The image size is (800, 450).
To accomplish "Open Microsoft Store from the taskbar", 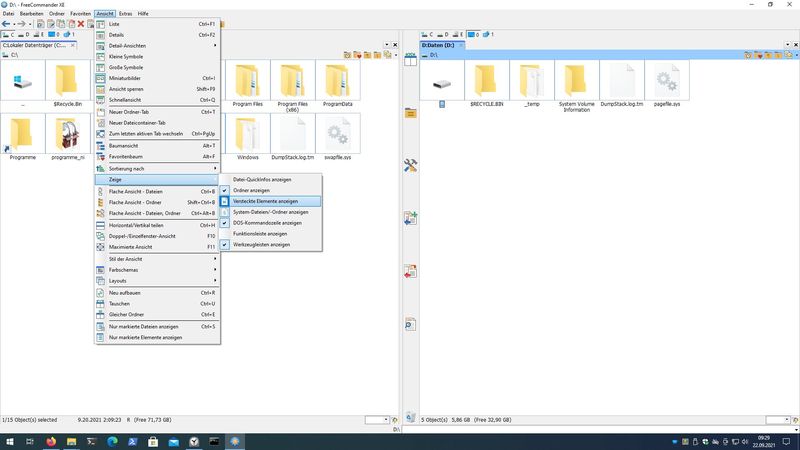I will point(153,441).
